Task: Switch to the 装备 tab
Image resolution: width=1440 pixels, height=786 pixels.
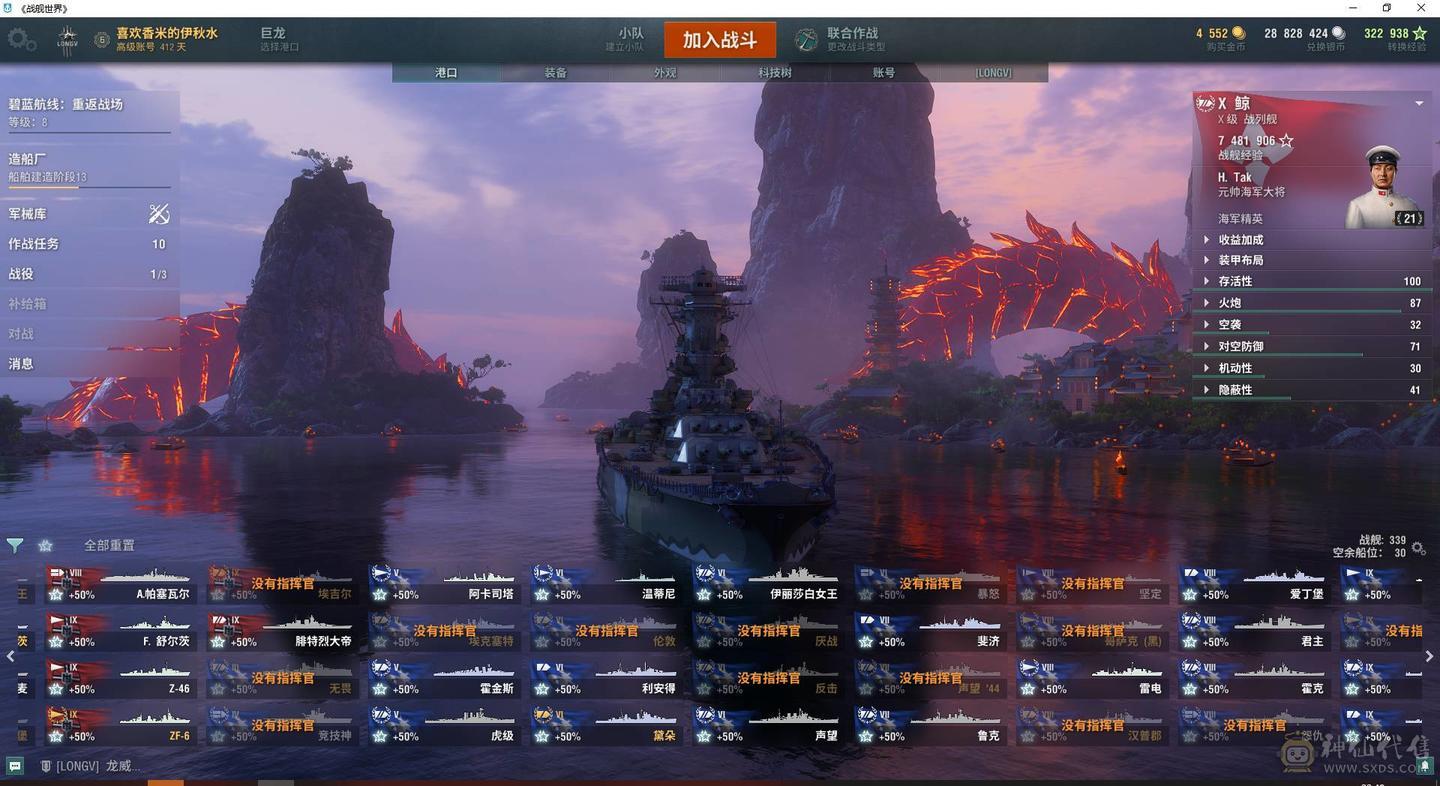Action: 555,73
